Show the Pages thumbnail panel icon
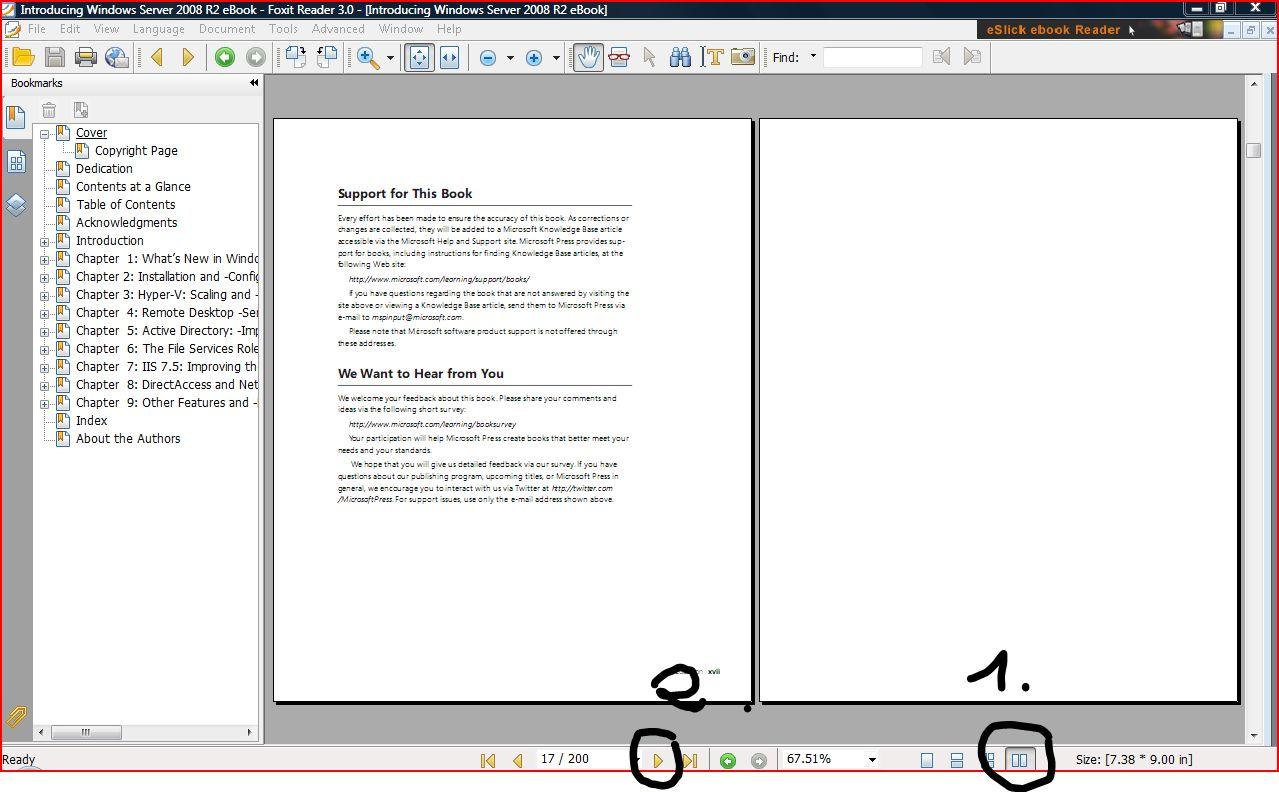Screen dimensions: 1279x792 [x=16, y=162]
